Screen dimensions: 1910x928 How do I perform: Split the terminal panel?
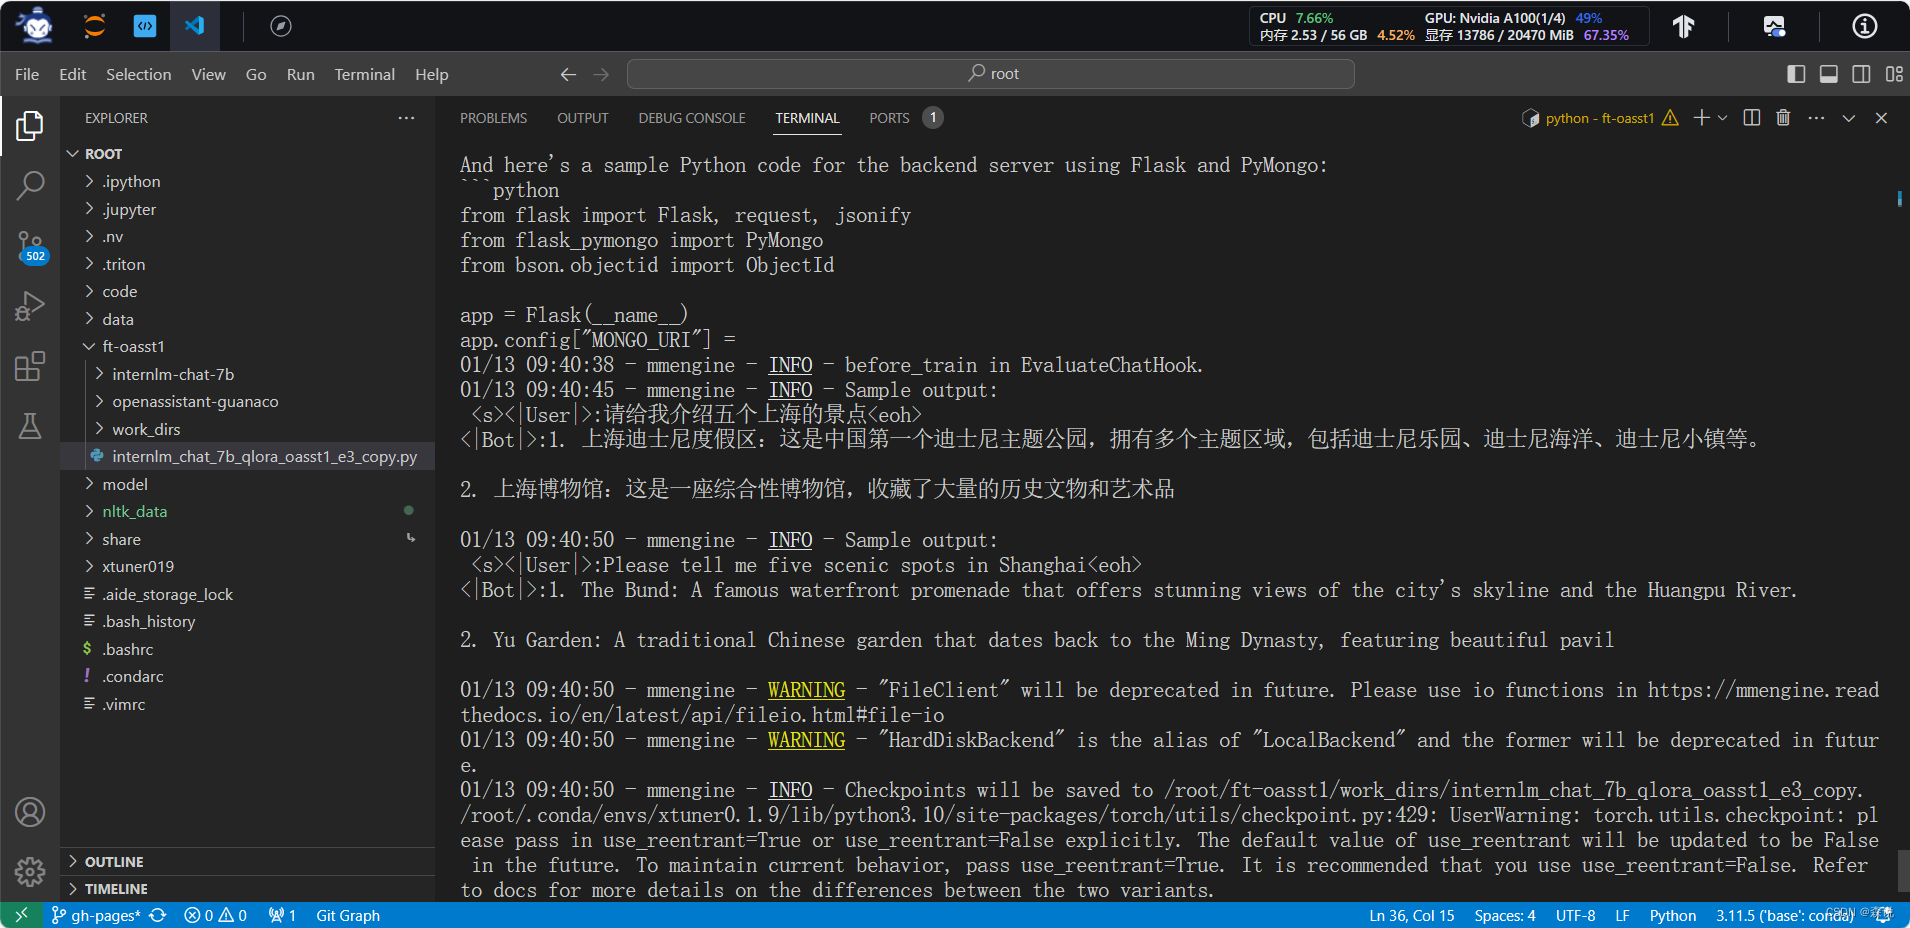pyautogui.click(x=1752, y=118)
